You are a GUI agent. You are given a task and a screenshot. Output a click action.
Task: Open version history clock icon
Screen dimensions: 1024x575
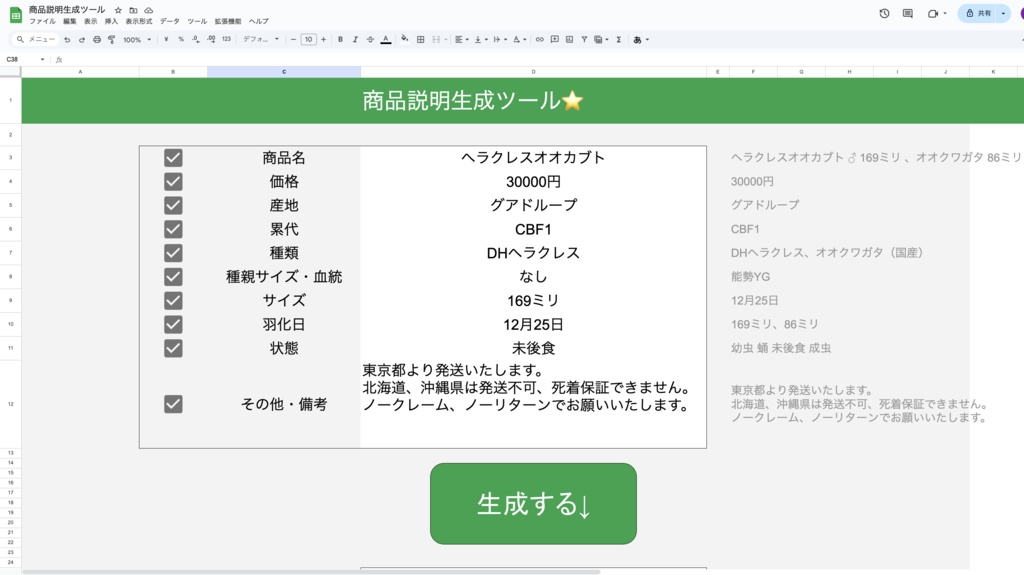(x=884, y=13)
